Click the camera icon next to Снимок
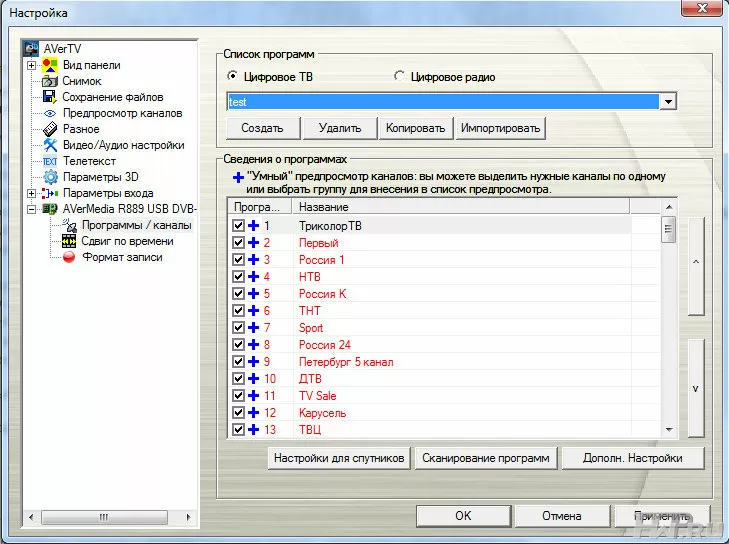 49,81
